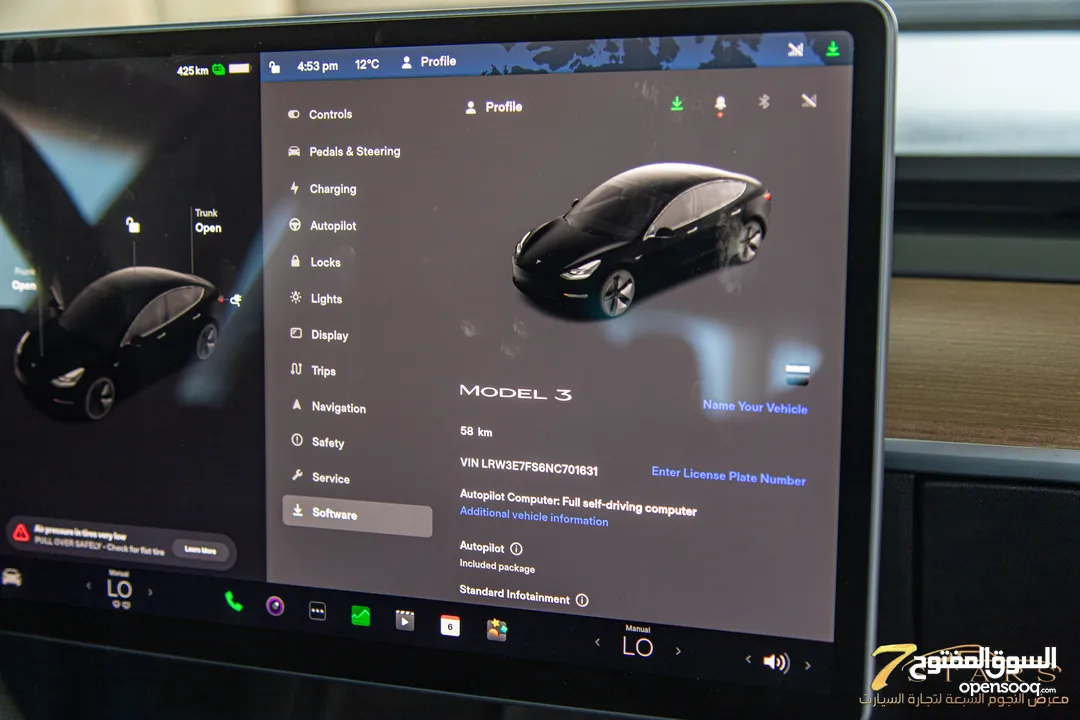Open the Autopilot settings
The image size is (1080, 720).
click(x=323, y=225)
